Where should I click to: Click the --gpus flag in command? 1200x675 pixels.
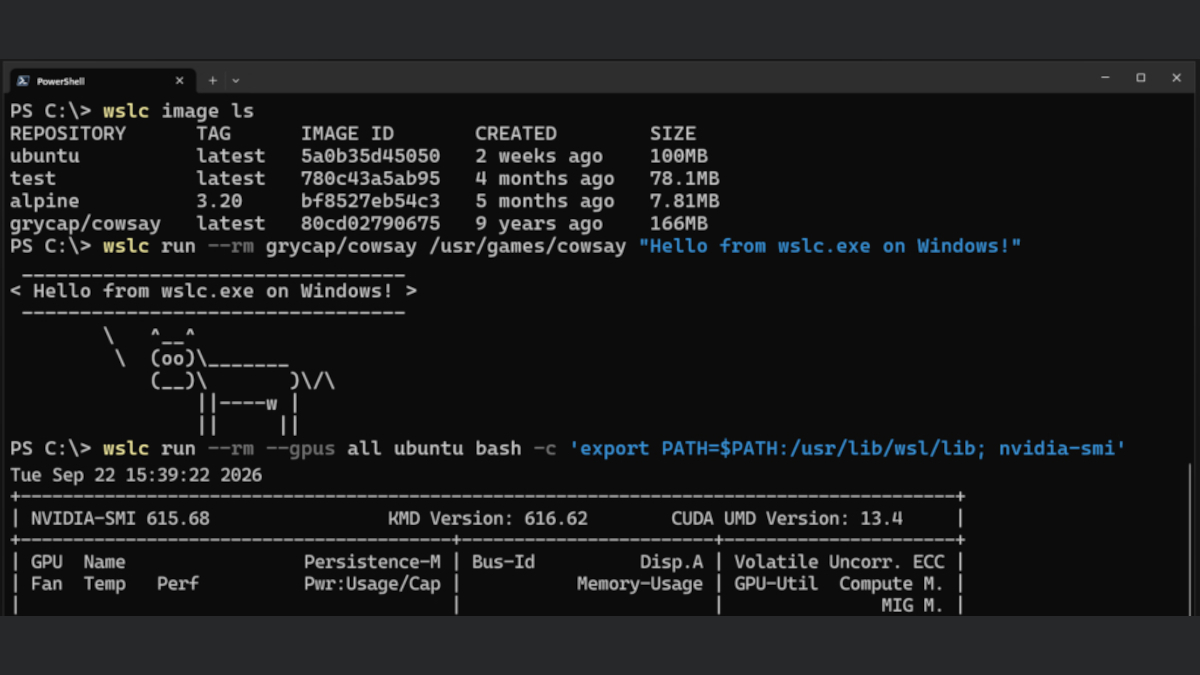[299, 448]
